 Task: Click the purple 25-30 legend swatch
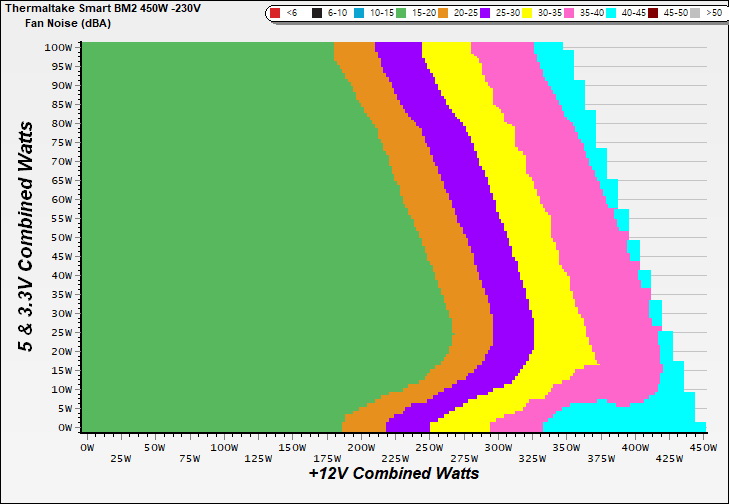point(485,13)
